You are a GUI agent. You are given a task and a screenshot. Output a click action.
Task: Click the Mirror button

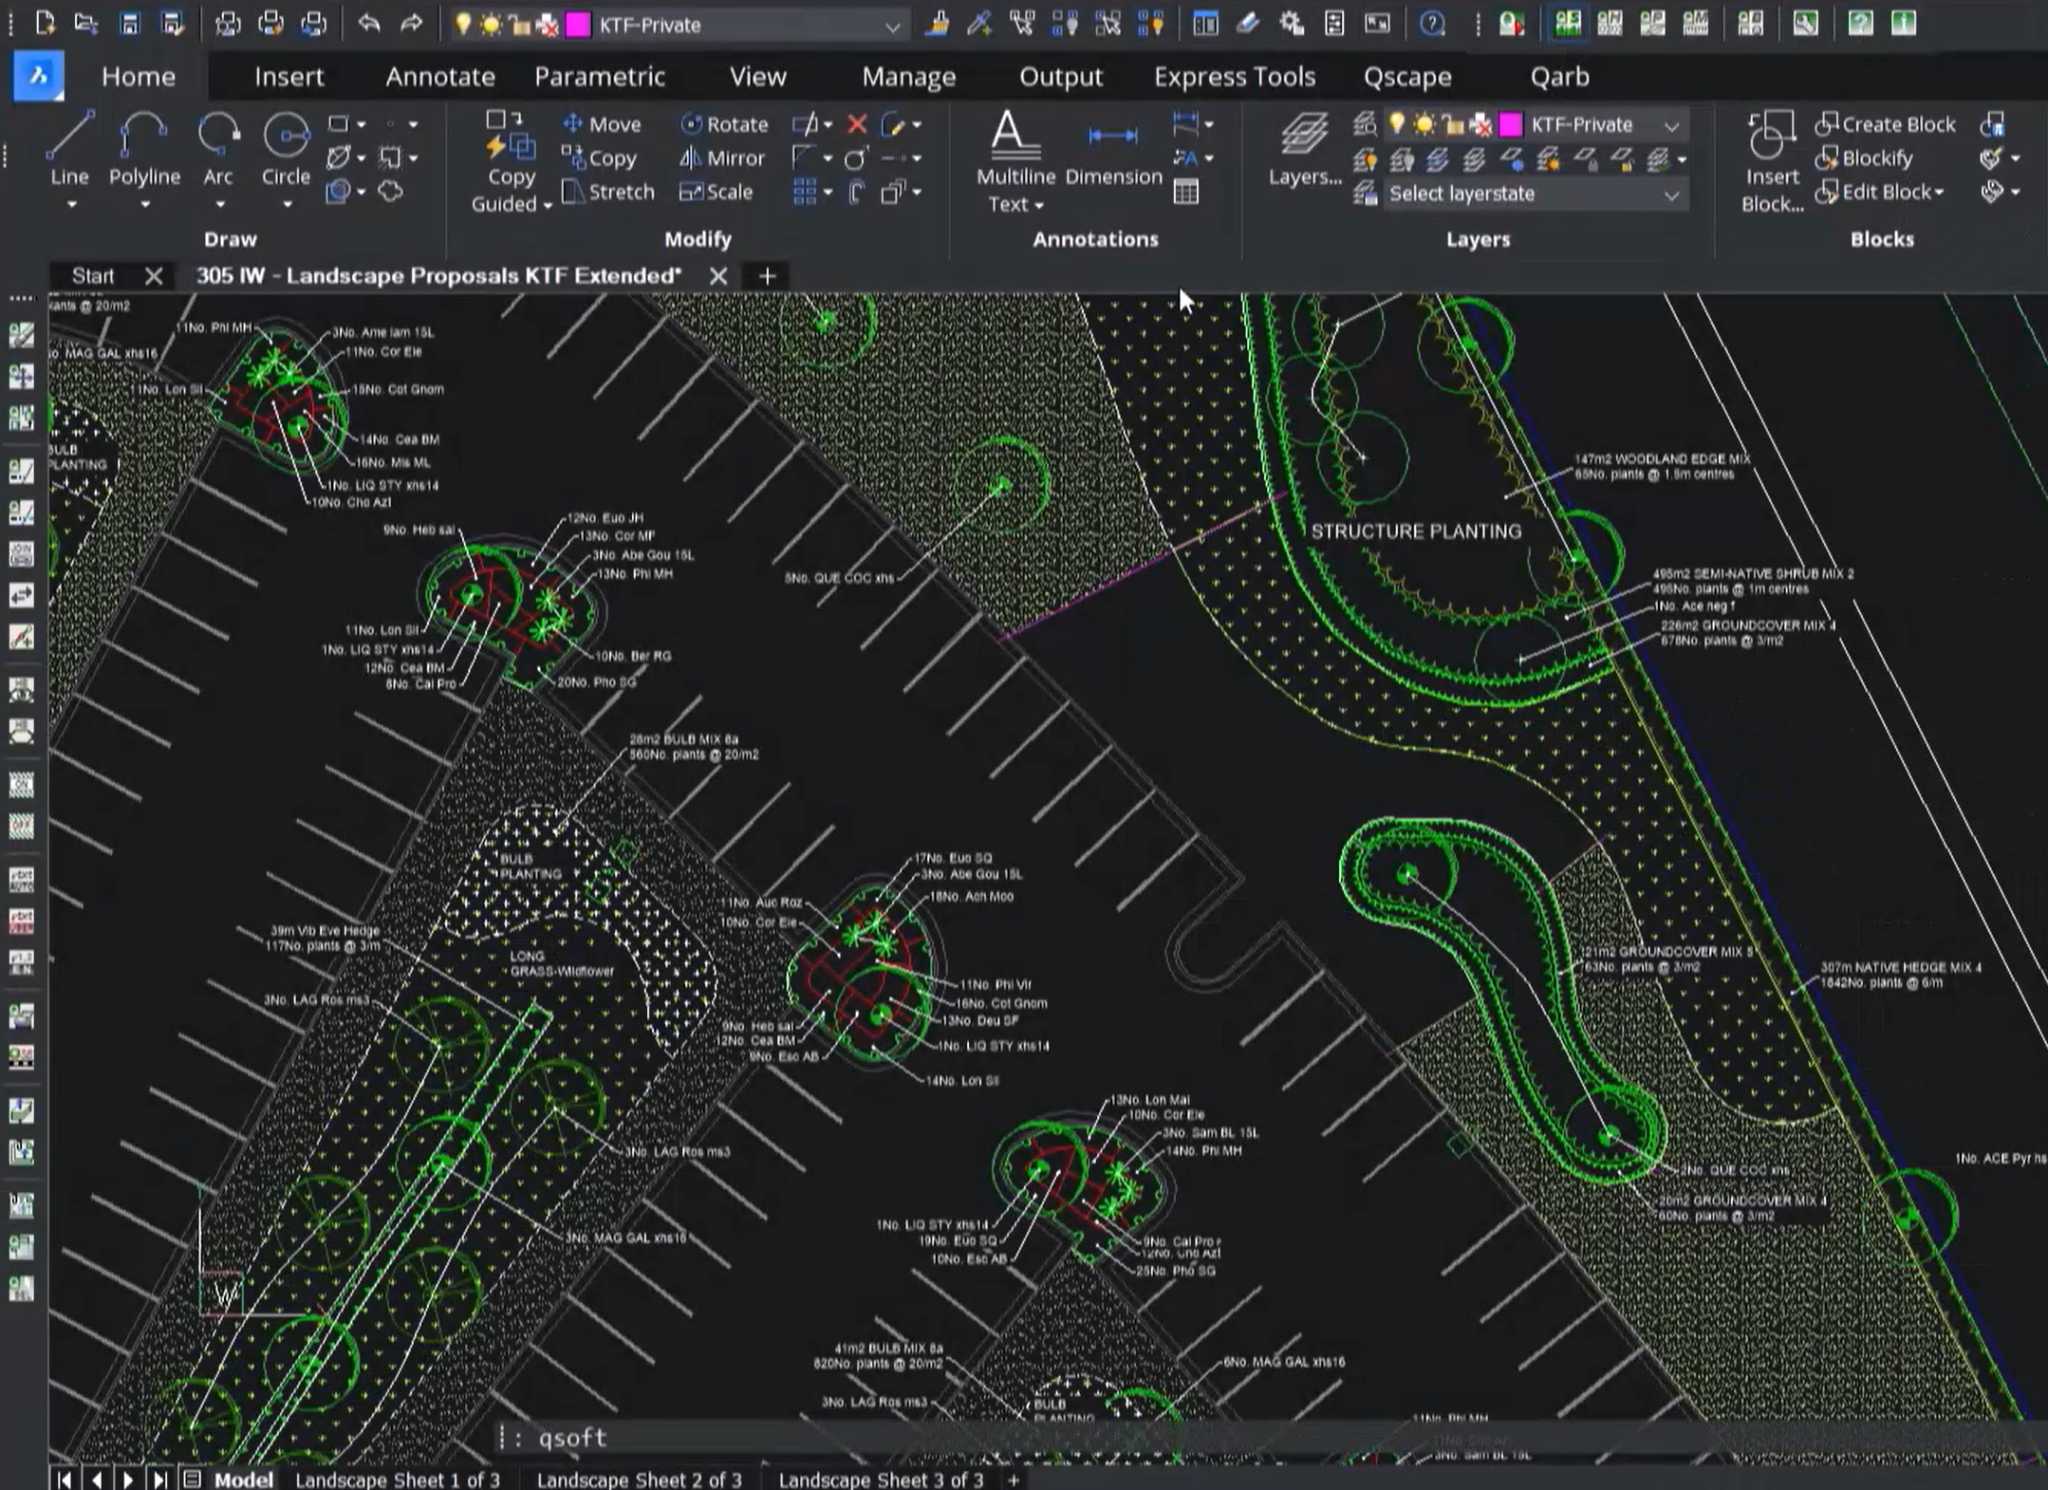pos(722,158)
